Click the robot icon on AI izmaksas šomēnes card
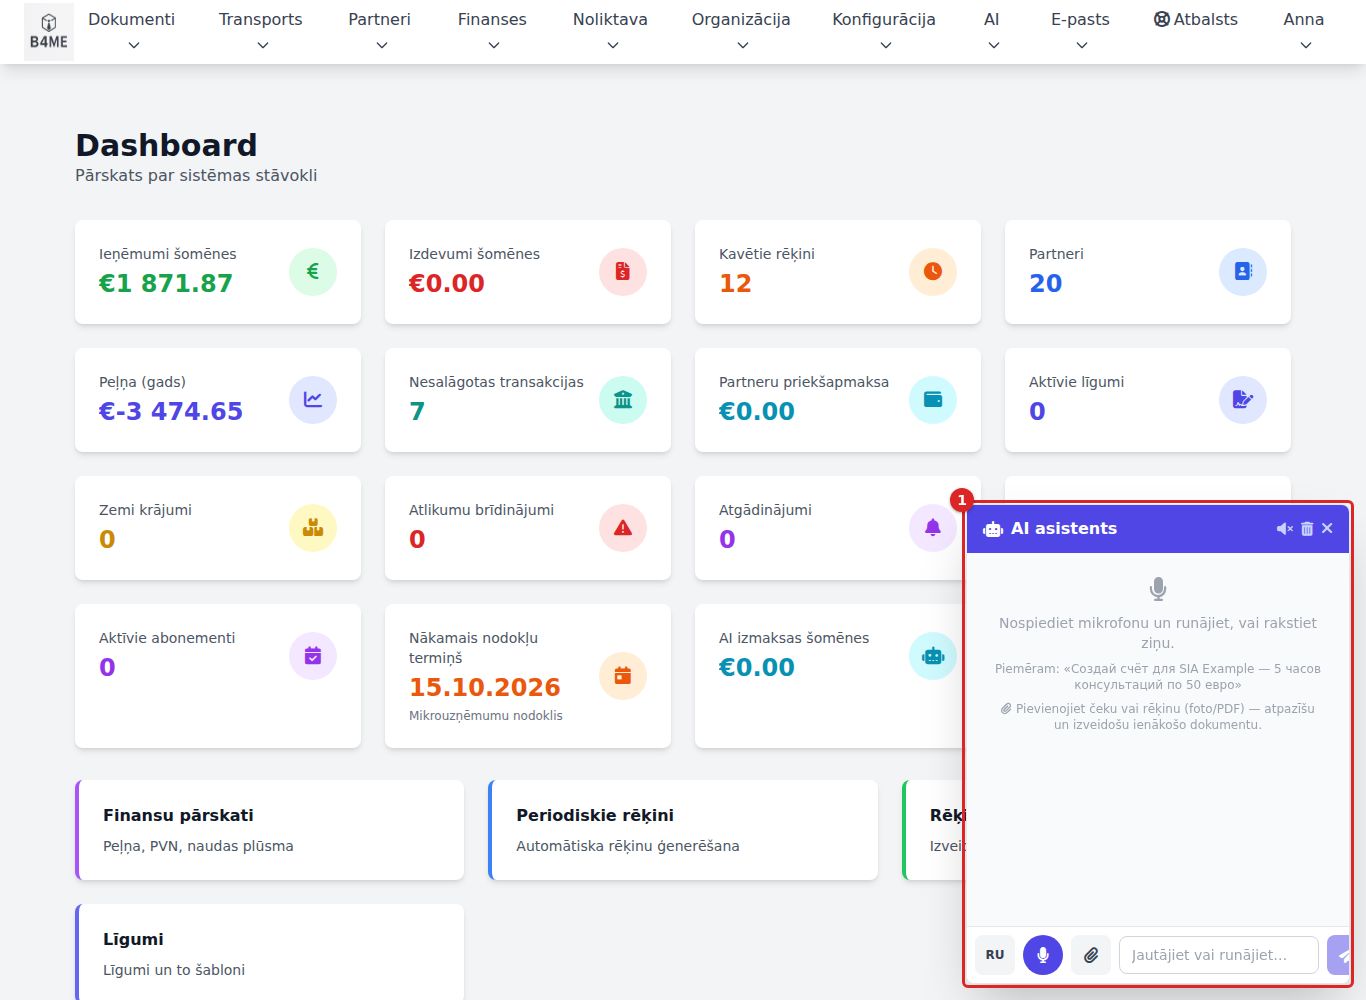1366x1000 pixels. (x=933, y=655)
